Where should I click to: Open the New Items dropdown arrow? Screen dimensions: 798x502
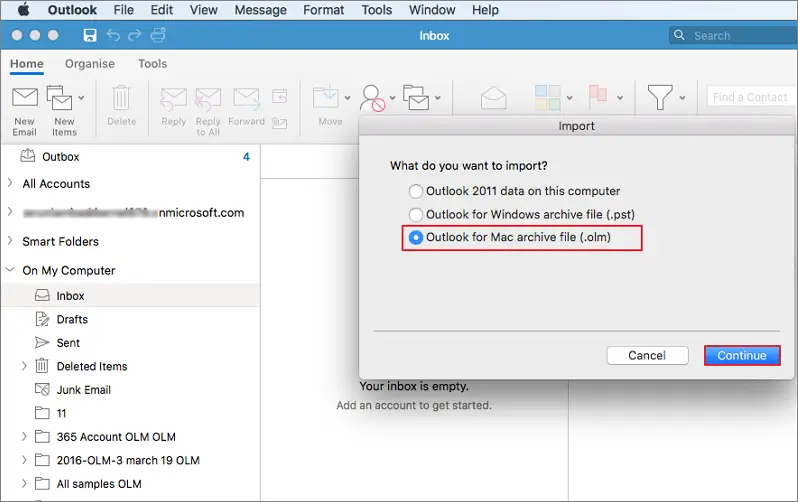81,98
